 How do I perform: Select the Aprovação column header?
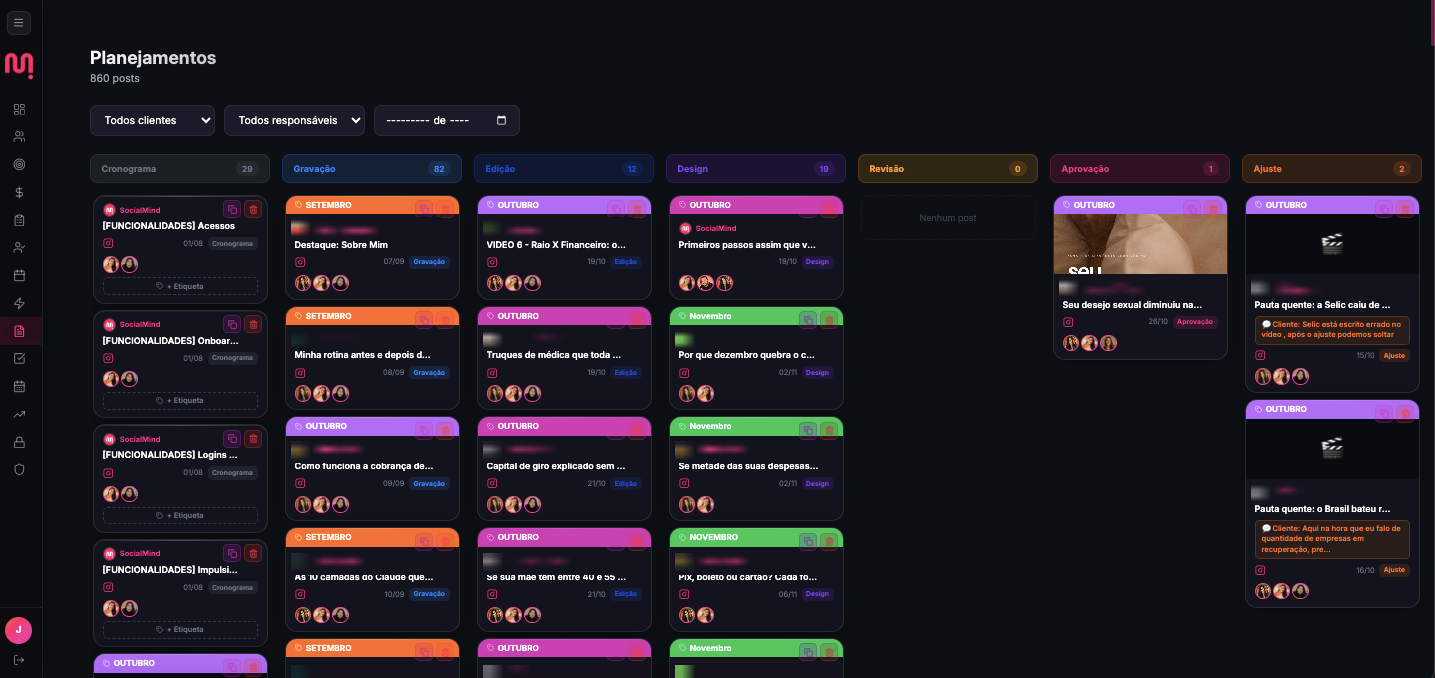pos(1140,169)
